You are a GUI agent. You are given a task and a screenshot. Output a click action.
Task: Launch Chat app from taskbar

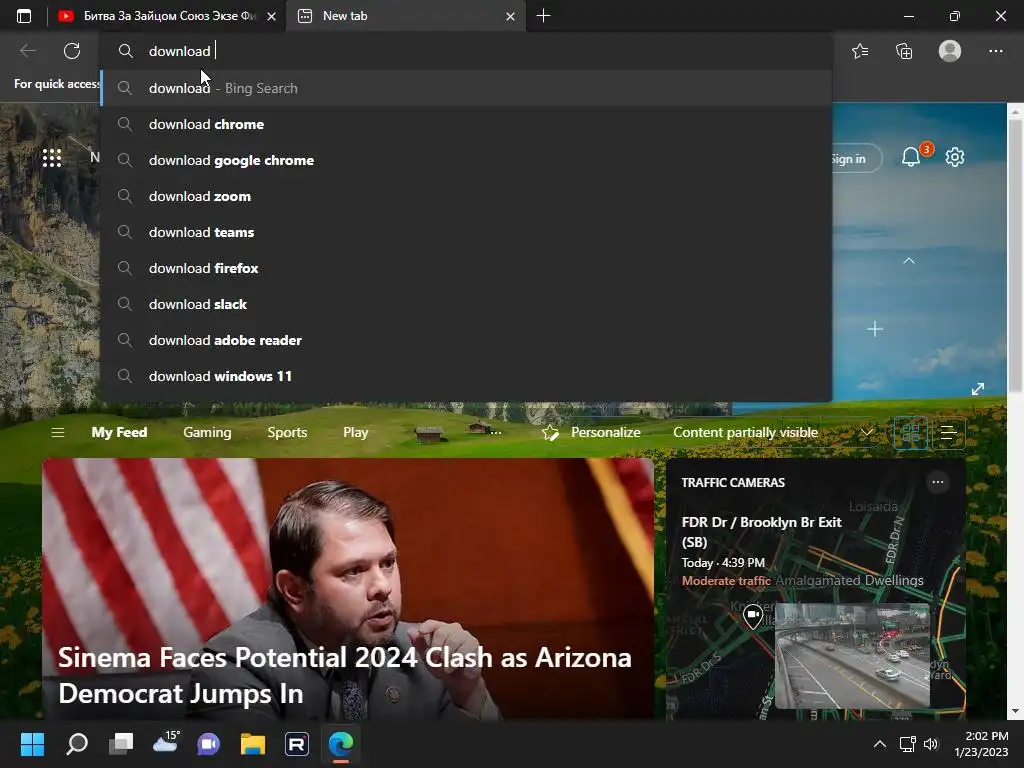click(x=209, y=744)
